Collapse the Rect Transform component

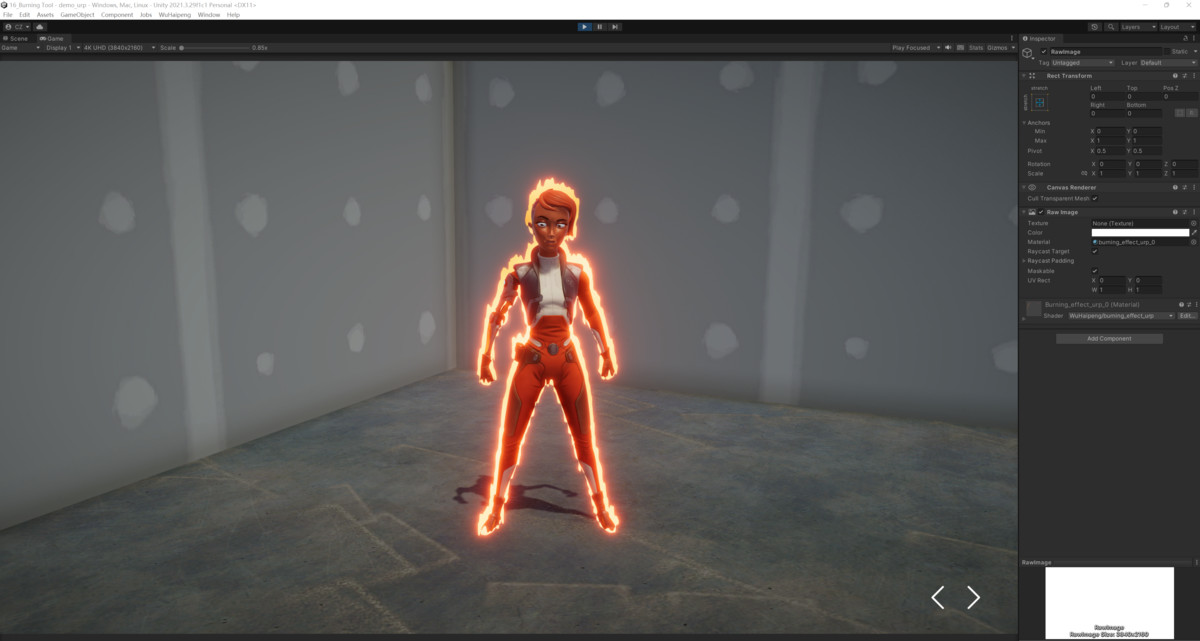click(1023, 76)
